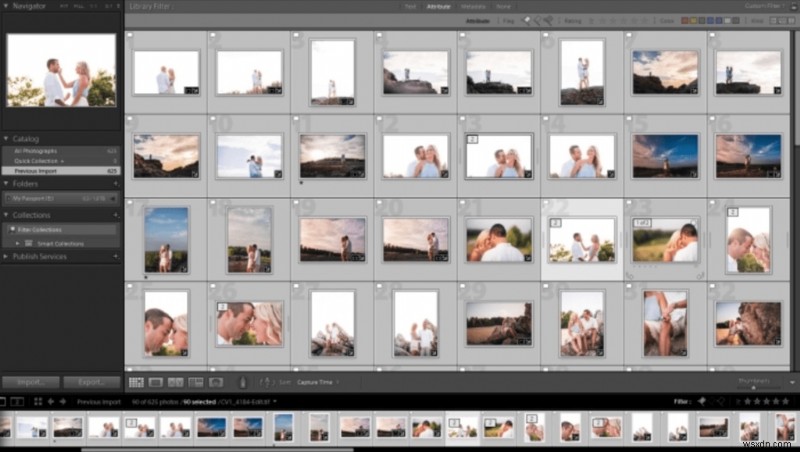
Task: Click the Export button
Action: tap(91, 382)
